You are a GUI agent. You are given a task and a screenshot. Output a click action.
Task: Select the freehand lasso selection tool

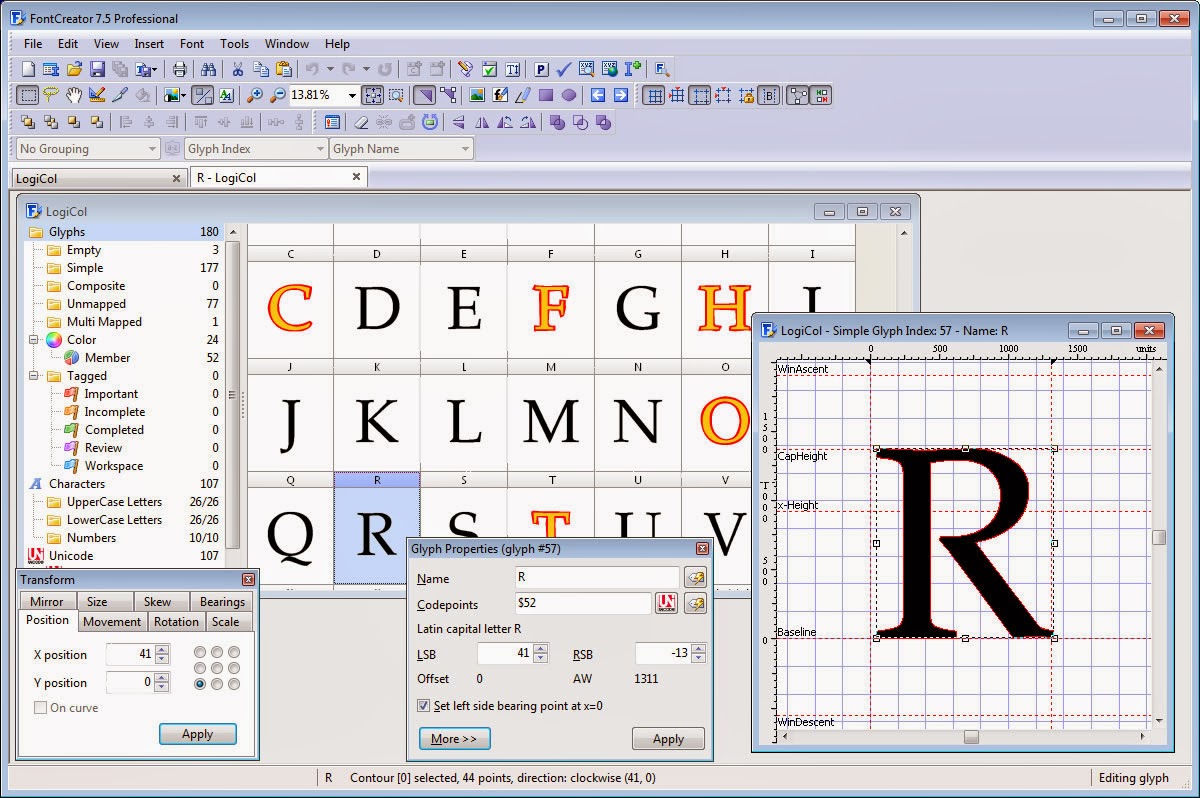coord(50,95)
